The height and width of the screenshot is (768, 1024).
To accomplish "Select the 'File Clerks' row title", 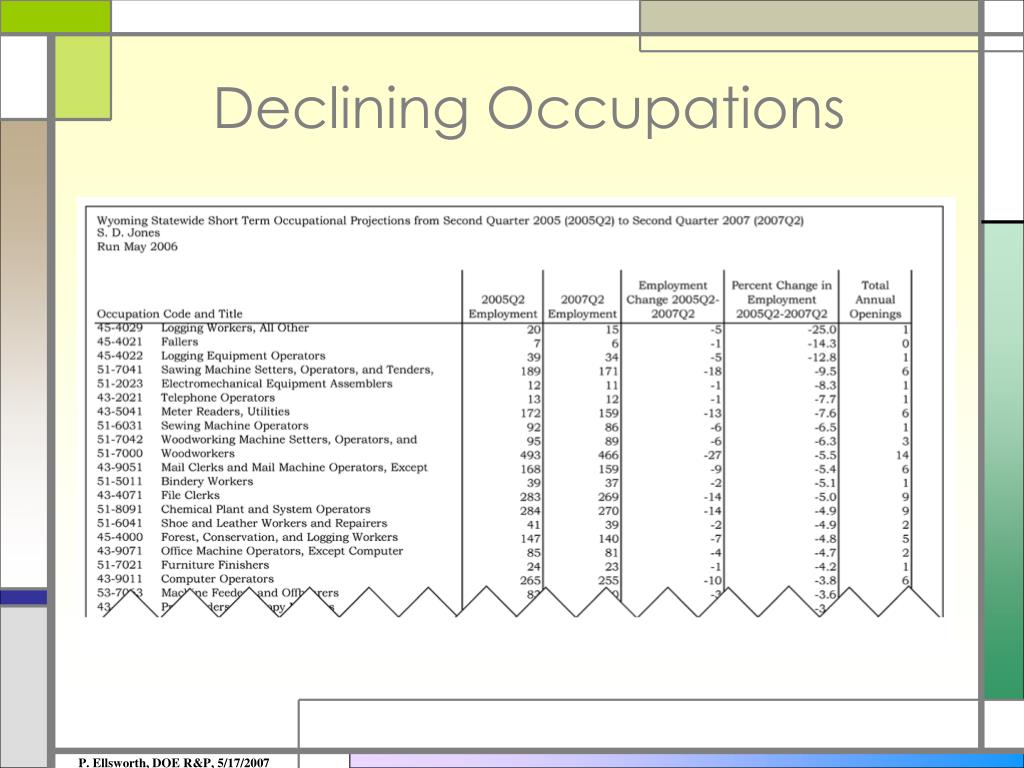I will click(190, 495).
